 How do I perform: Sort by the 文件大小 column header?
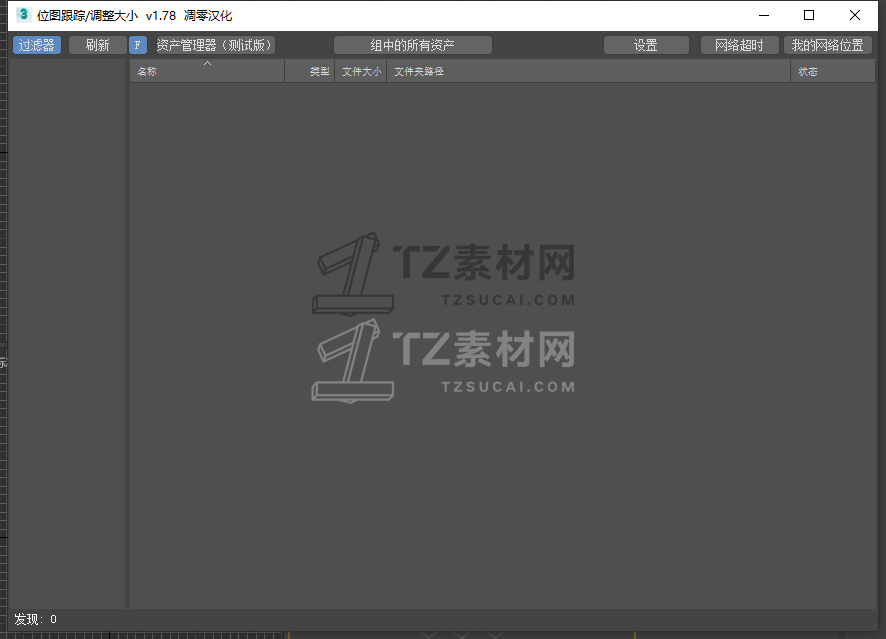point(361,71)
